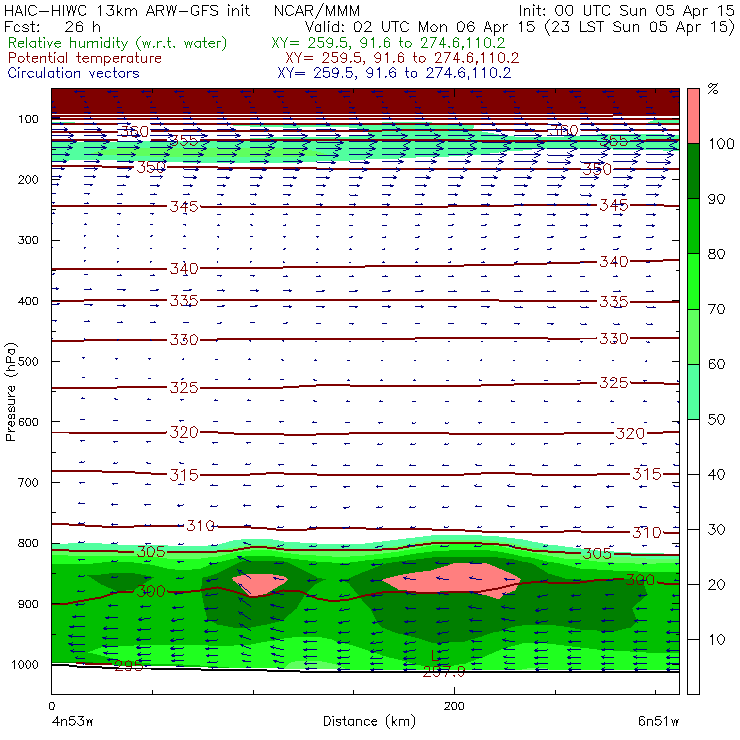This screenshot has height=740, width=740.
Task: Click the 'Fcst: 26 h' forecast text
Action: click(52, 26)
